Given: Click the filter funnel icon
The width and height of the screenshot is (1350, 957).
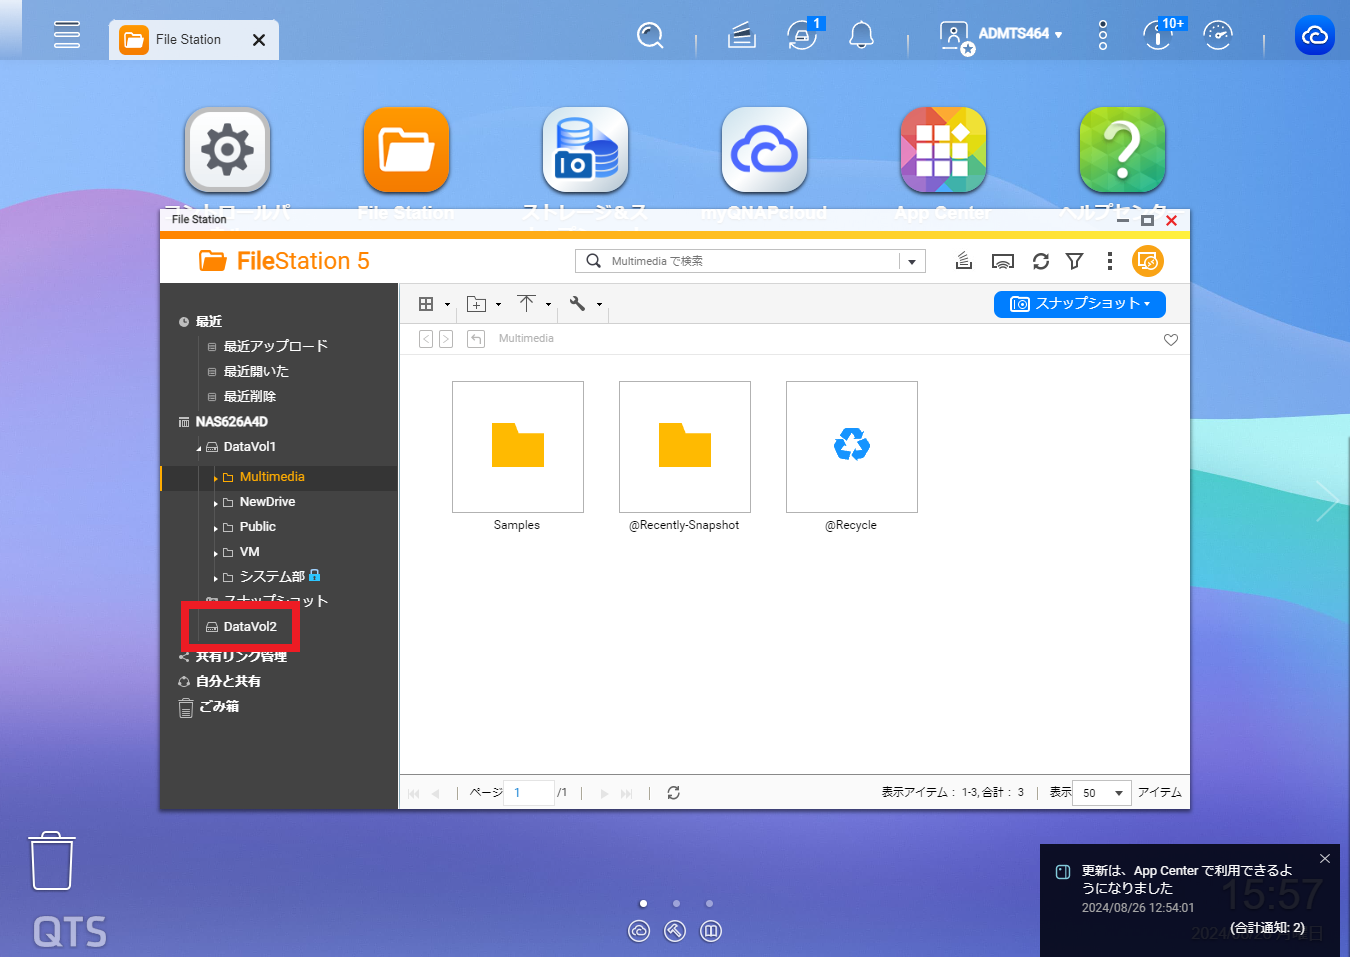Looking at the screenshot, I should 1075,261.
